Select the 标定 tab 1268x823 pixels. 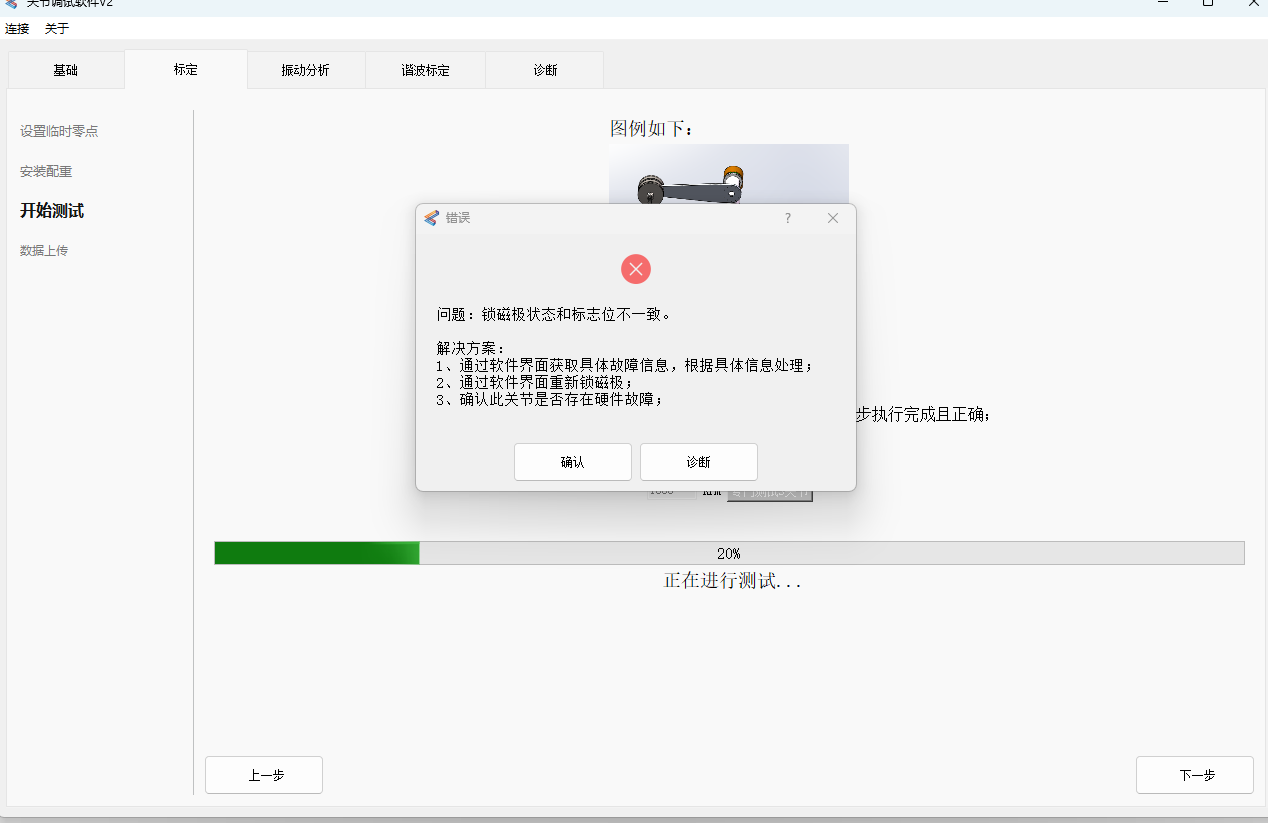[x=186, y=69]
